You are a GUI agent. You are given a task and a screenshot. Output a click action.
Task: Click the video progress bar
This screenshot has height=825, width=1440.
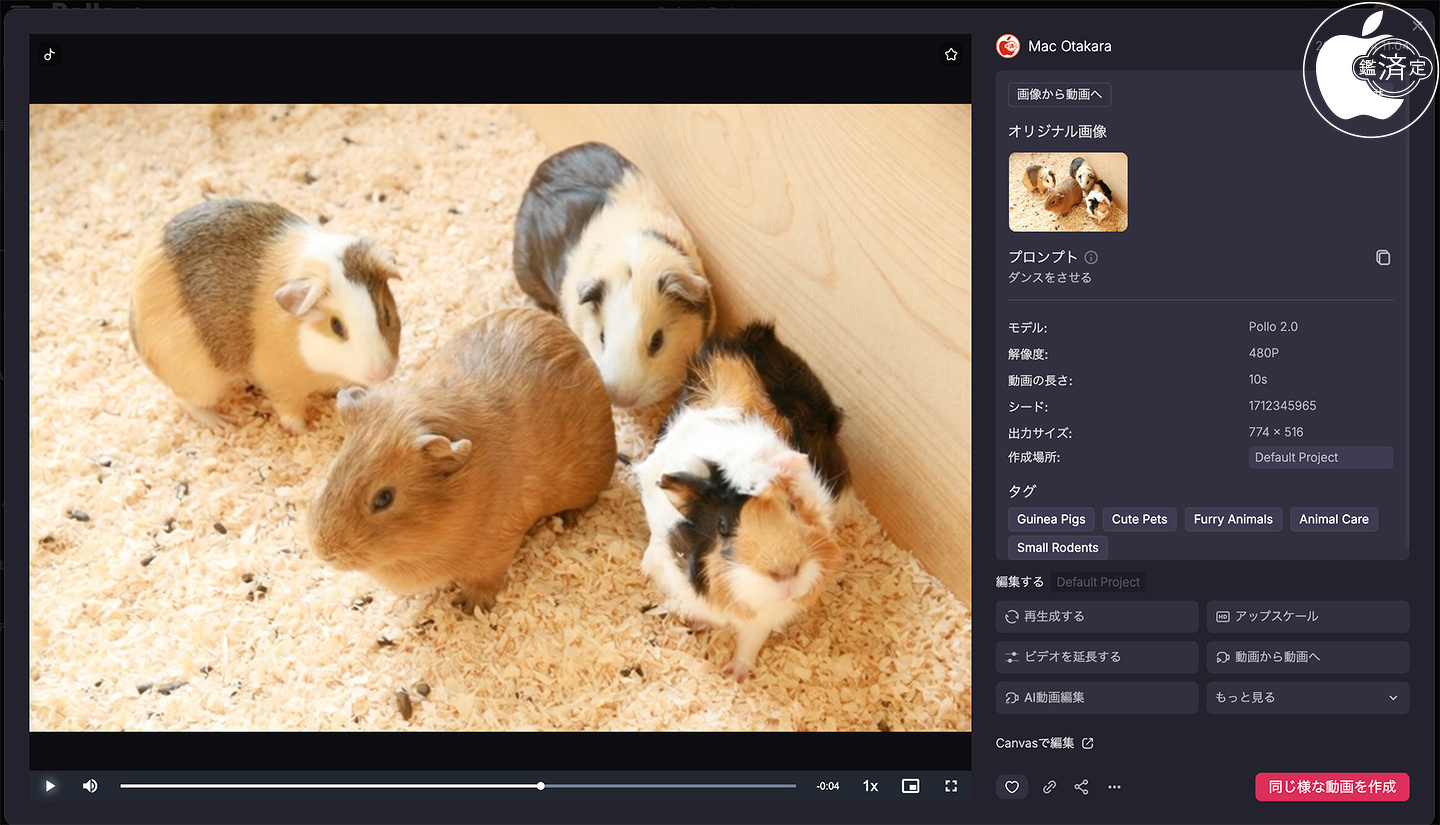pyautogui.click(x=458, y=786)
